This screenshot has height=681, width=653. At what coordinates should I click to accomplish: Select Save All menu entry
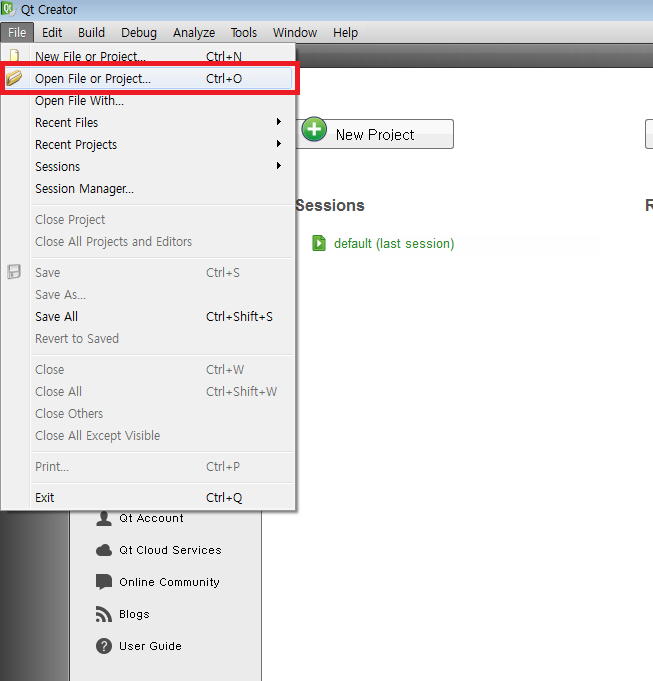[148, 317]
